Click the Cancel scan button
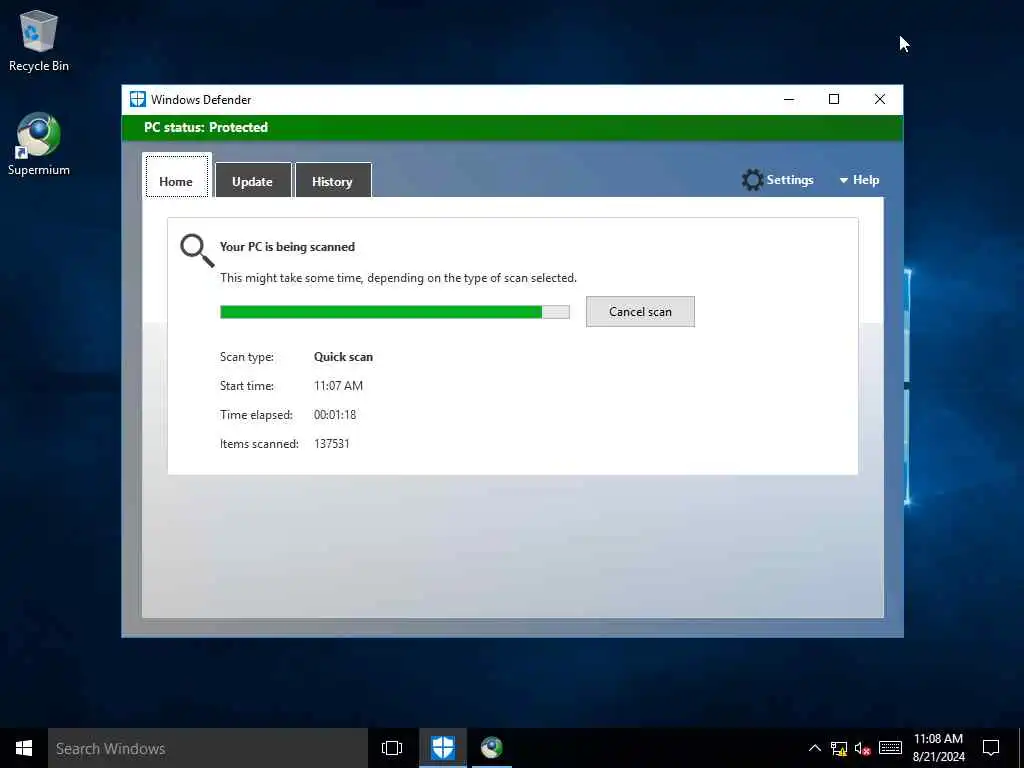 tap(640, 312)
